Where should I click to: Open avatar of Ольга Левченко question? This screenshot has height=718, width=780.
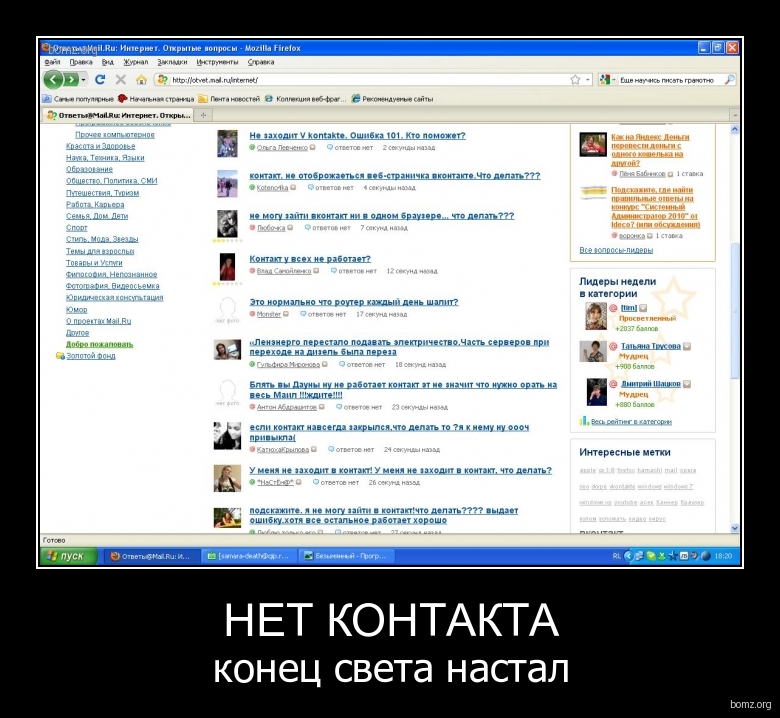(x=227, y=143)
